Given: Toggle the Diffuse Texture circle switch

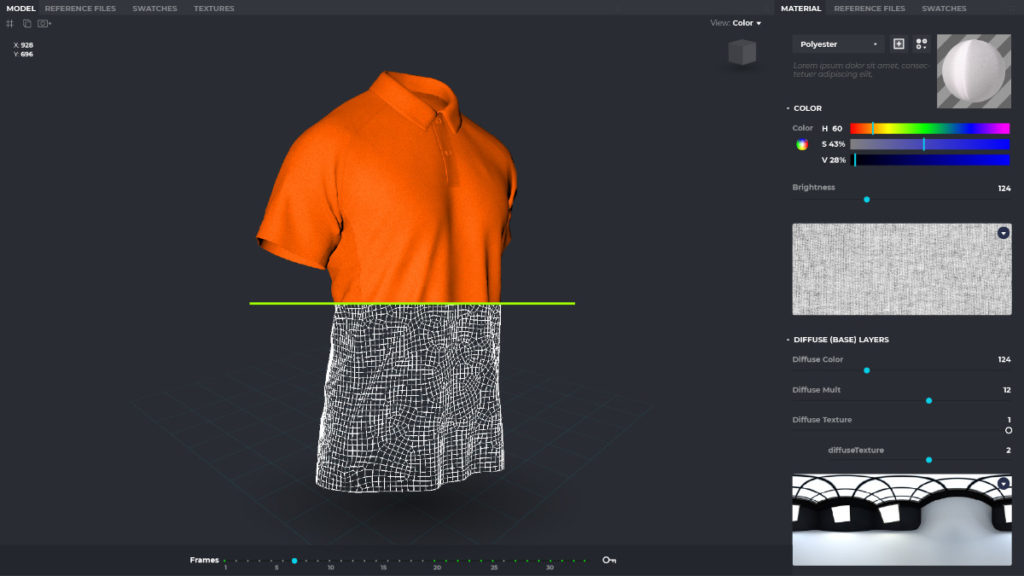Looking at the screenshot, I should (1008, 430).
